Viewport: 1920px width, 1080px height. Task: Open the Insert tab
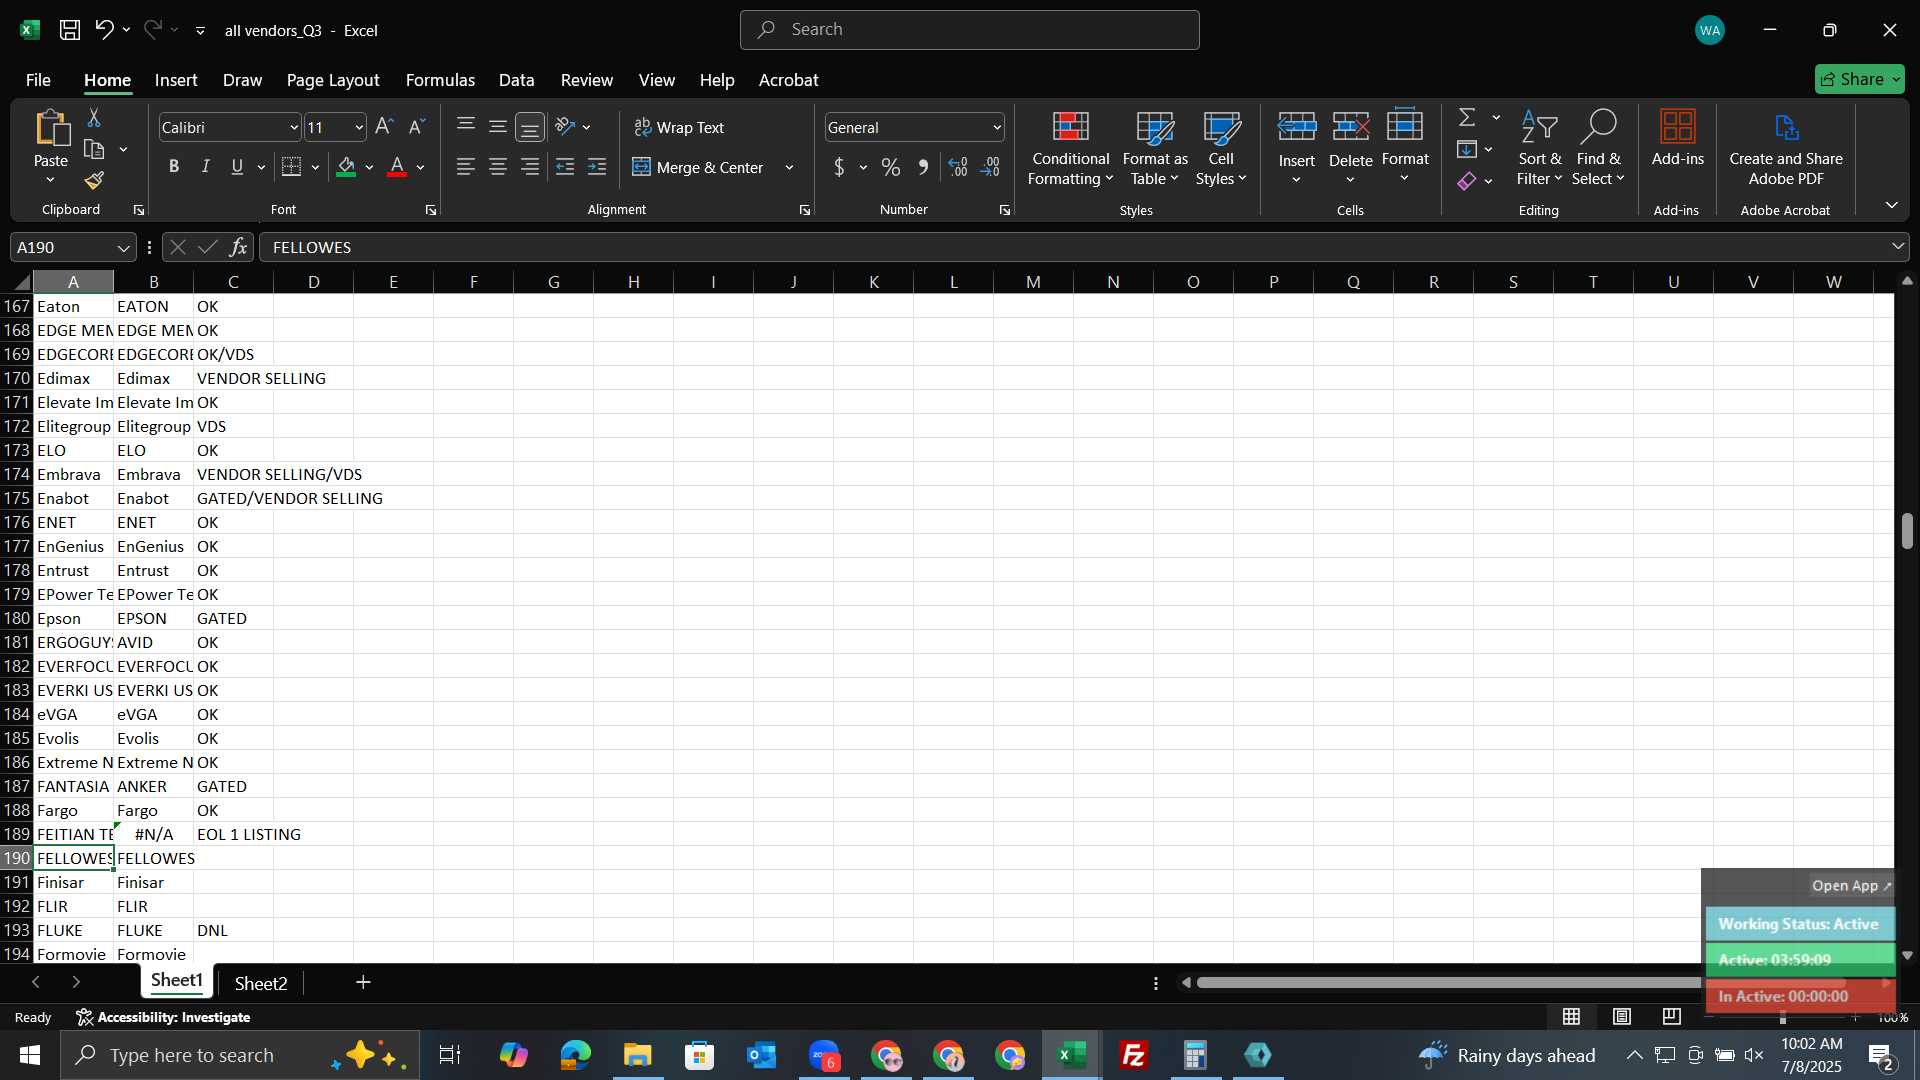coord(176,80)
